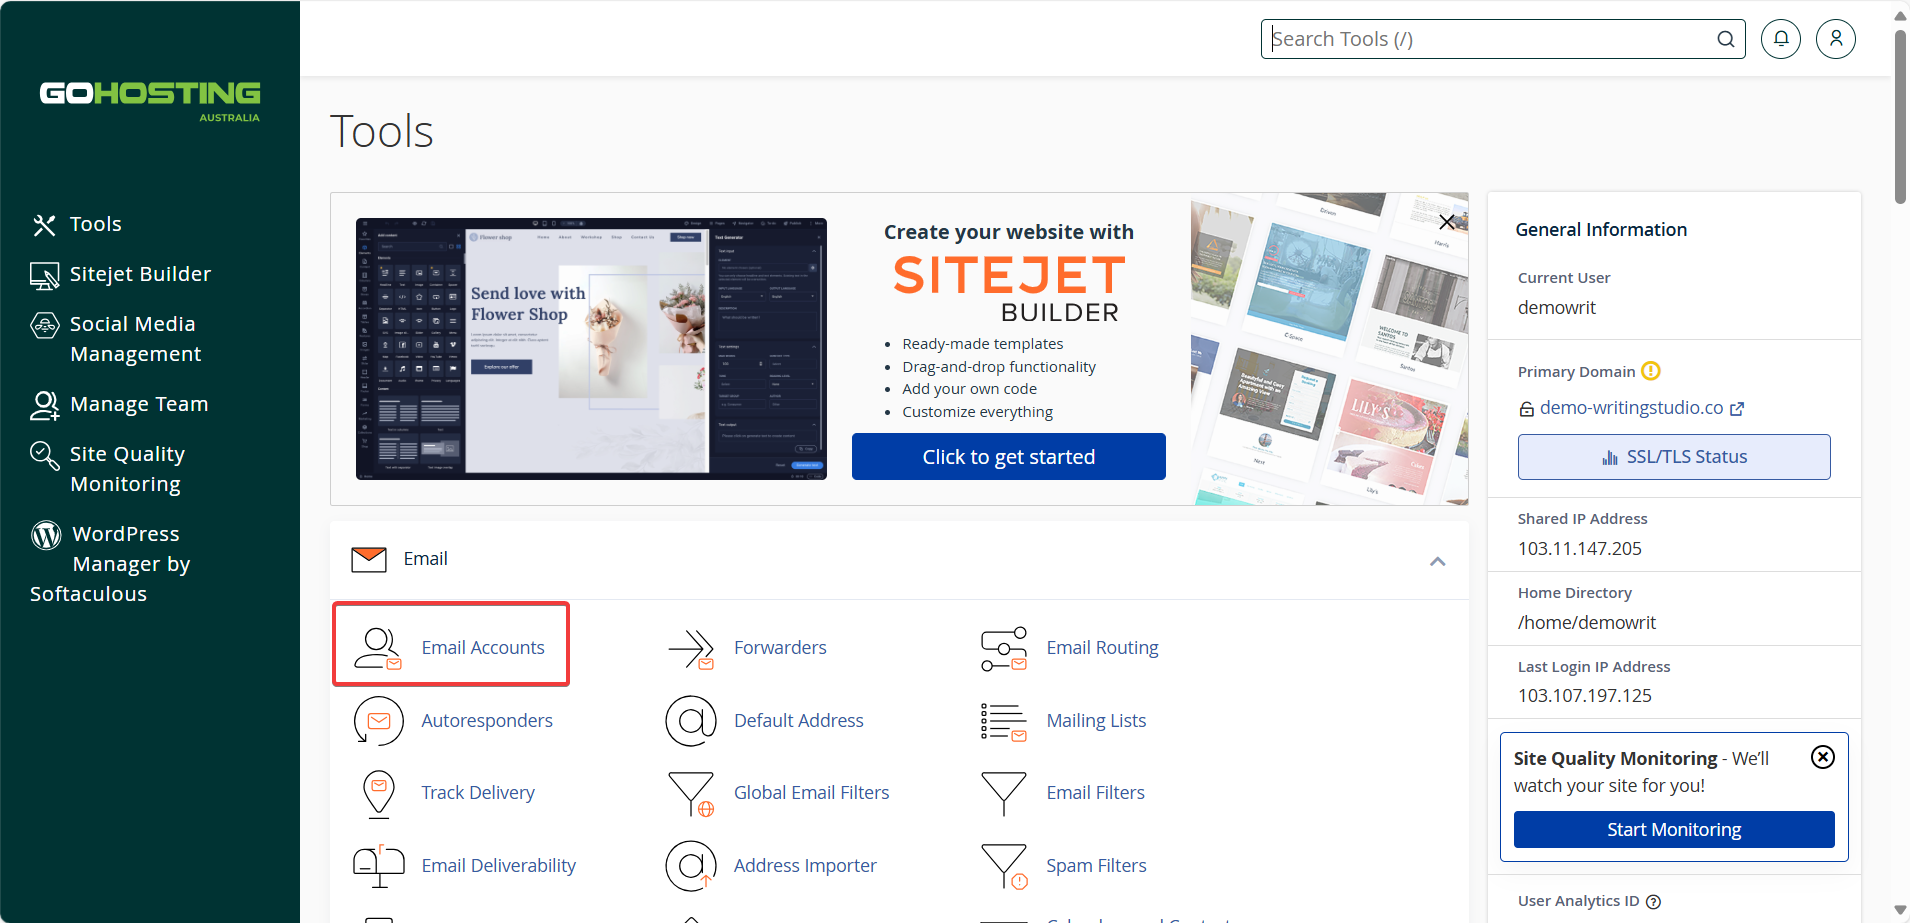Click the Tools wrench icon in sidebar

pyautogui.click(x=44, y=225)
